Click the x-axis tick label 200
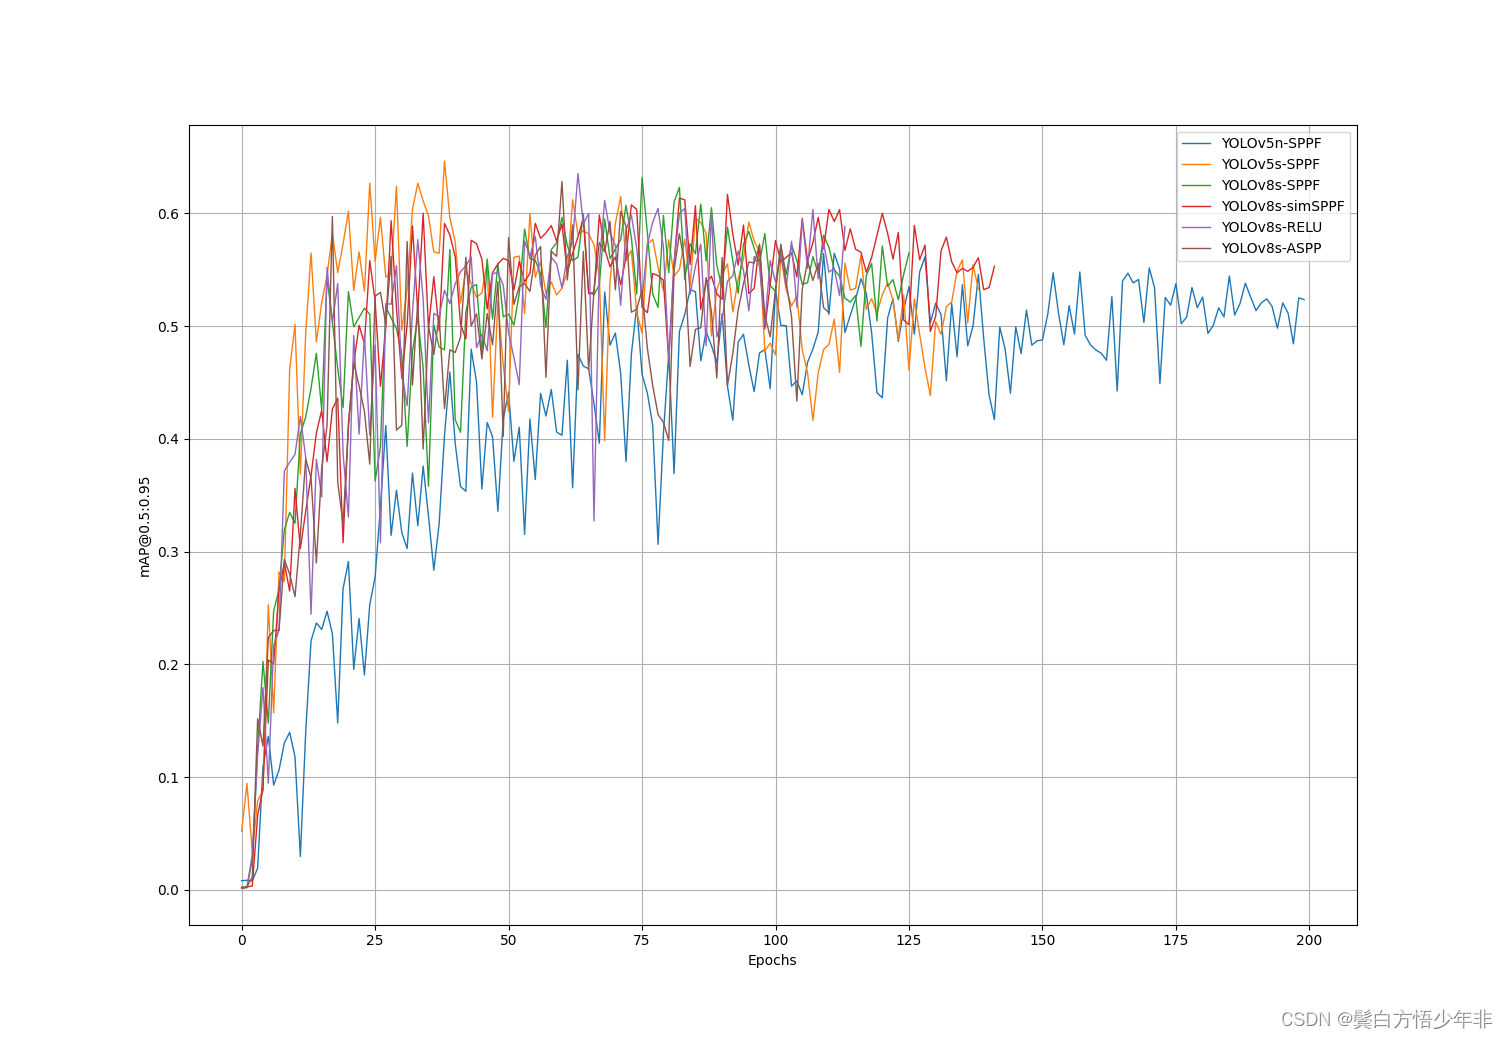Screen dimensions: 1508x1039 [x=1309, y=940]
